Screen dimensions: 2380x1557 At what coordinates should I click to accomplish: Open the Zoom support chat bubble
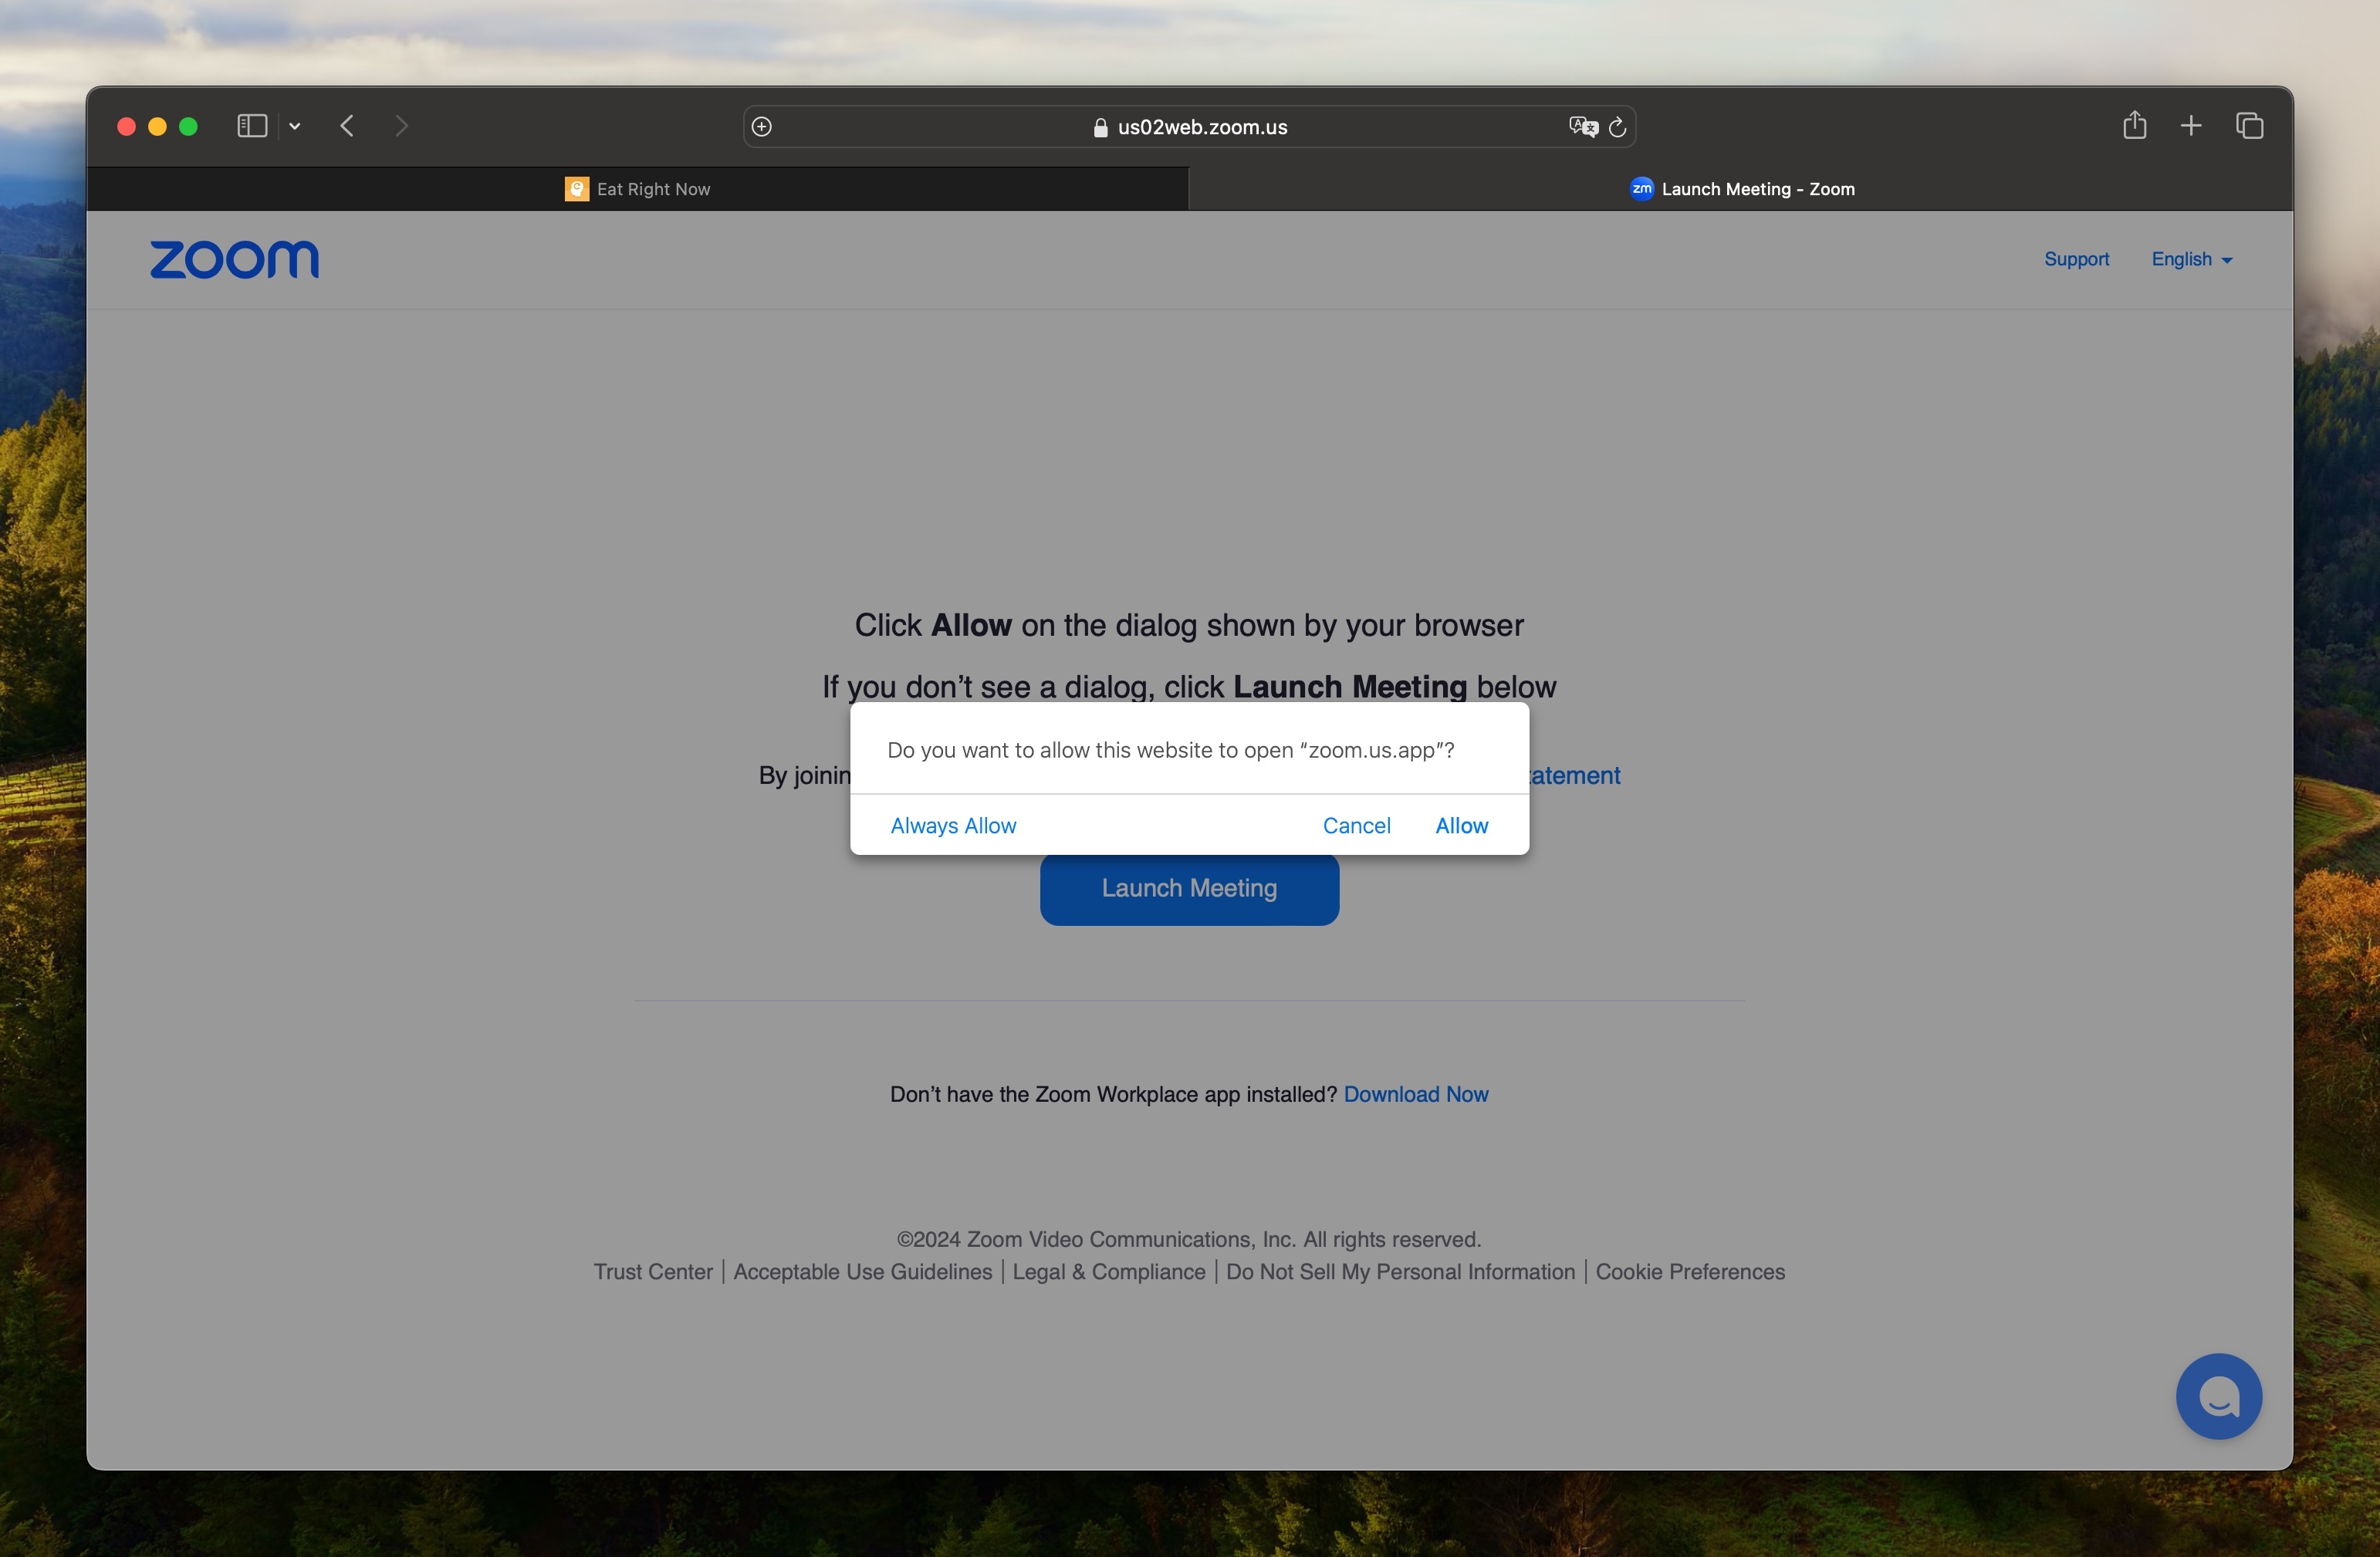click(x=2218, y=1396)
